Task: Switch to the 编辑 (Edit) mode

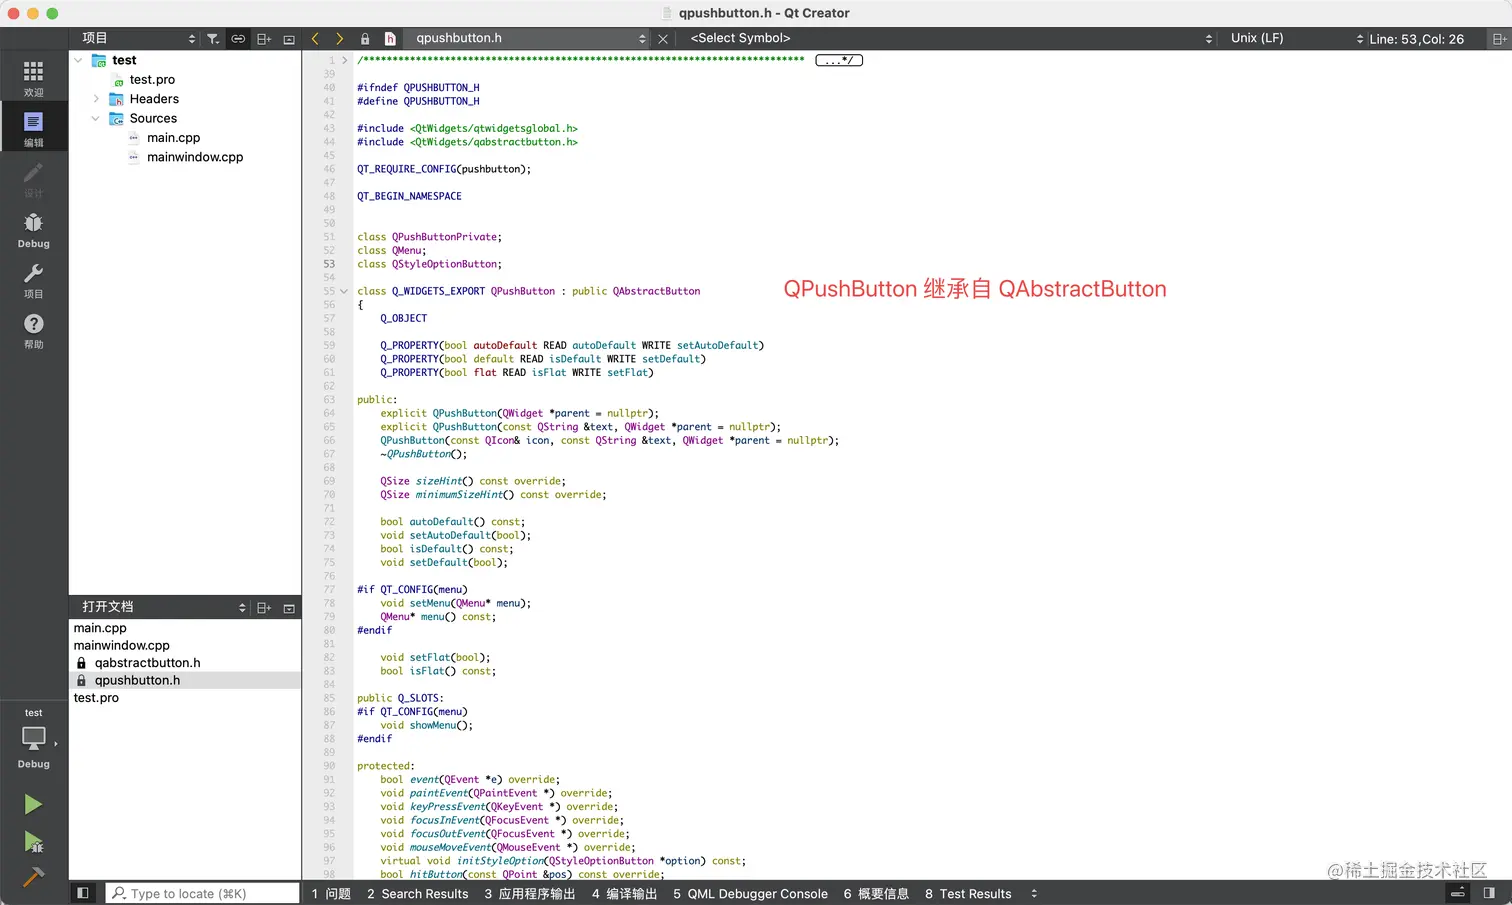Action: [33, 128]
